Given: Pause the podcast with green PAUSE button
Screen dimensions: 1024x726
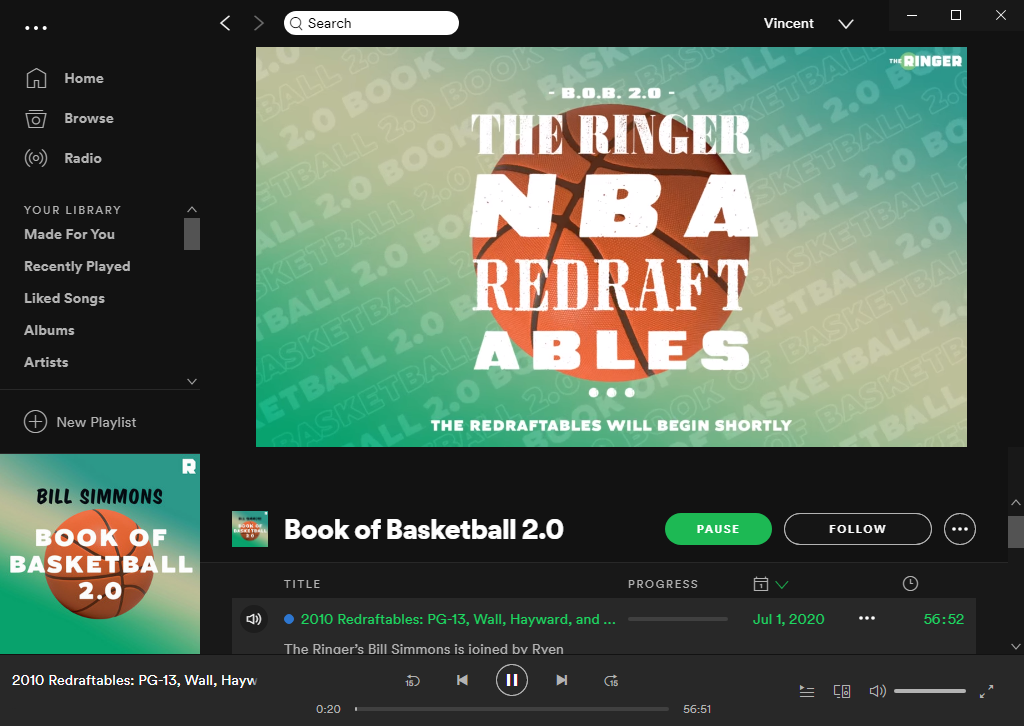Looking at the screenshot, I should pos(718,529).
